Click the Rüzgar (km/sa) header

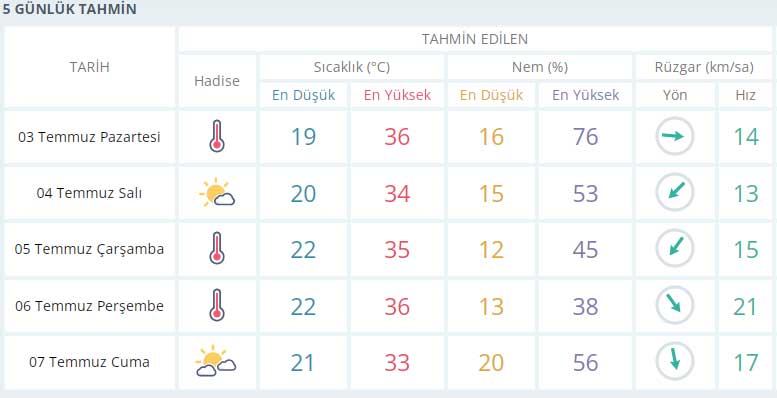704,67
